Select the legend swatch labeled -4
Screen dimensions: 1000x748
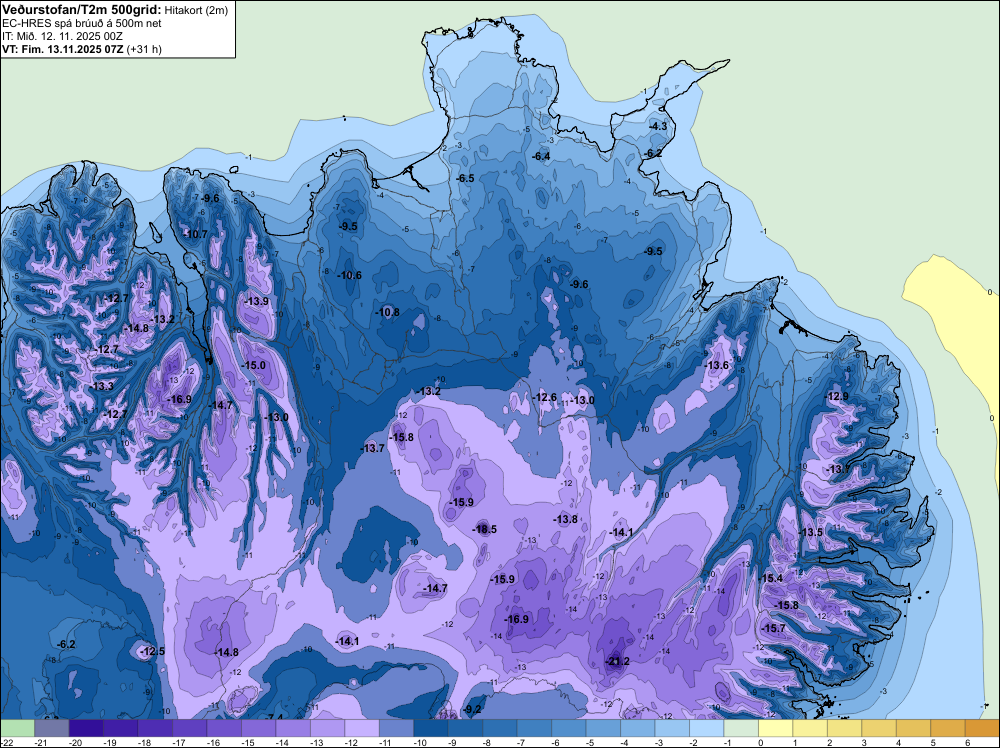tap(637, 728)
